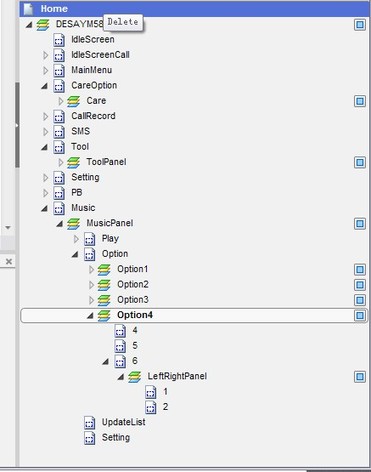This screenshot has width=371, height=472.
Task: Expand the Option2 panel node
Action: point(91,285)
